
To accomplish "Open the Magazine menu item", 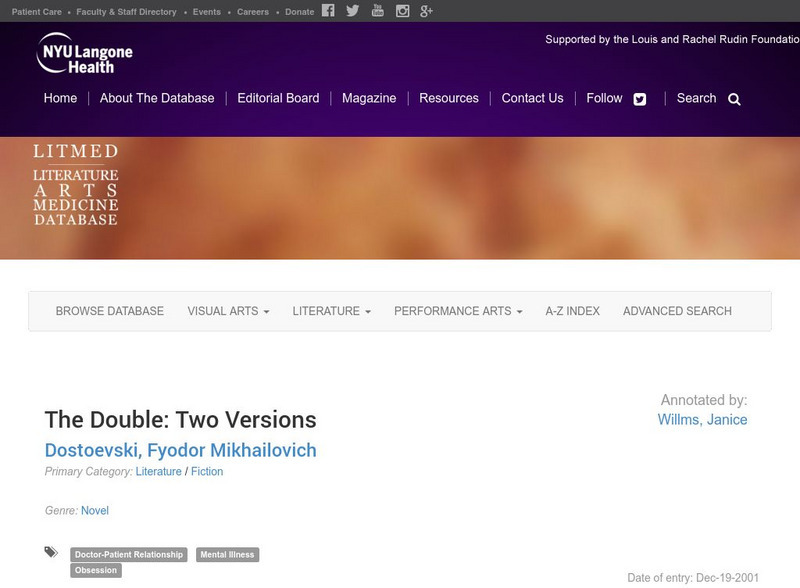I will (369, 98).
